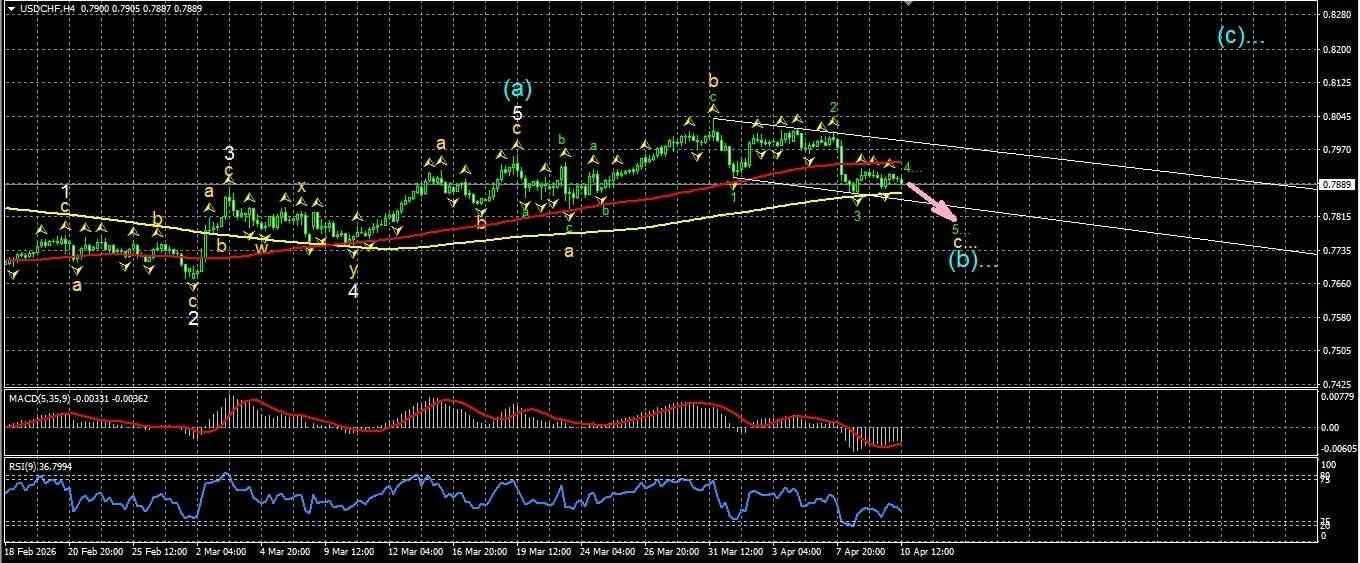Click the 25 Feb 12:00 time label
1360x563 pixels.
click(x=160, y=552)
